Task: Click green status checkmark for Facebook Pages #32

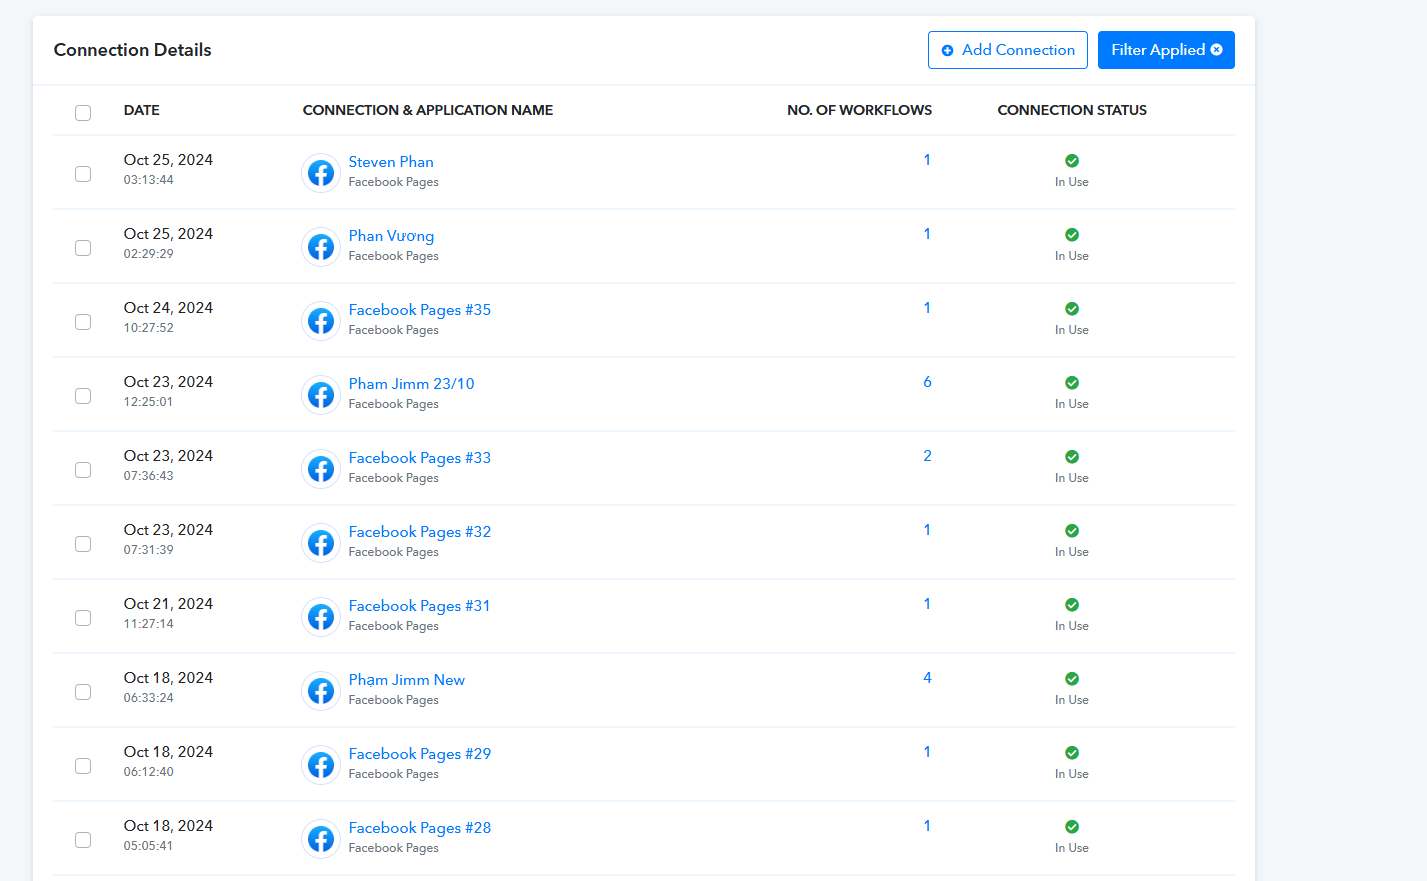Action: (1072, 531)
